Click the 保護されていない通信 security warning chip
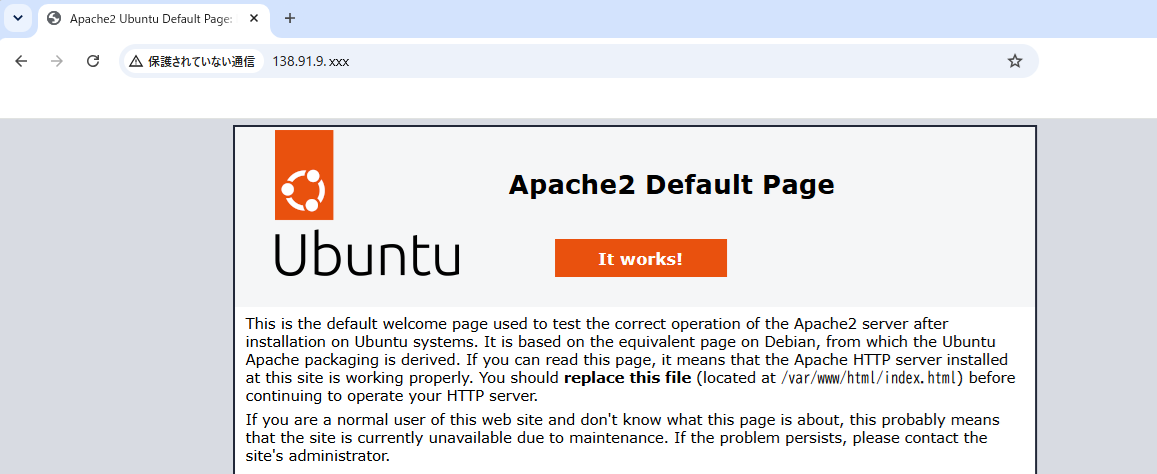 tap(192, 61)
